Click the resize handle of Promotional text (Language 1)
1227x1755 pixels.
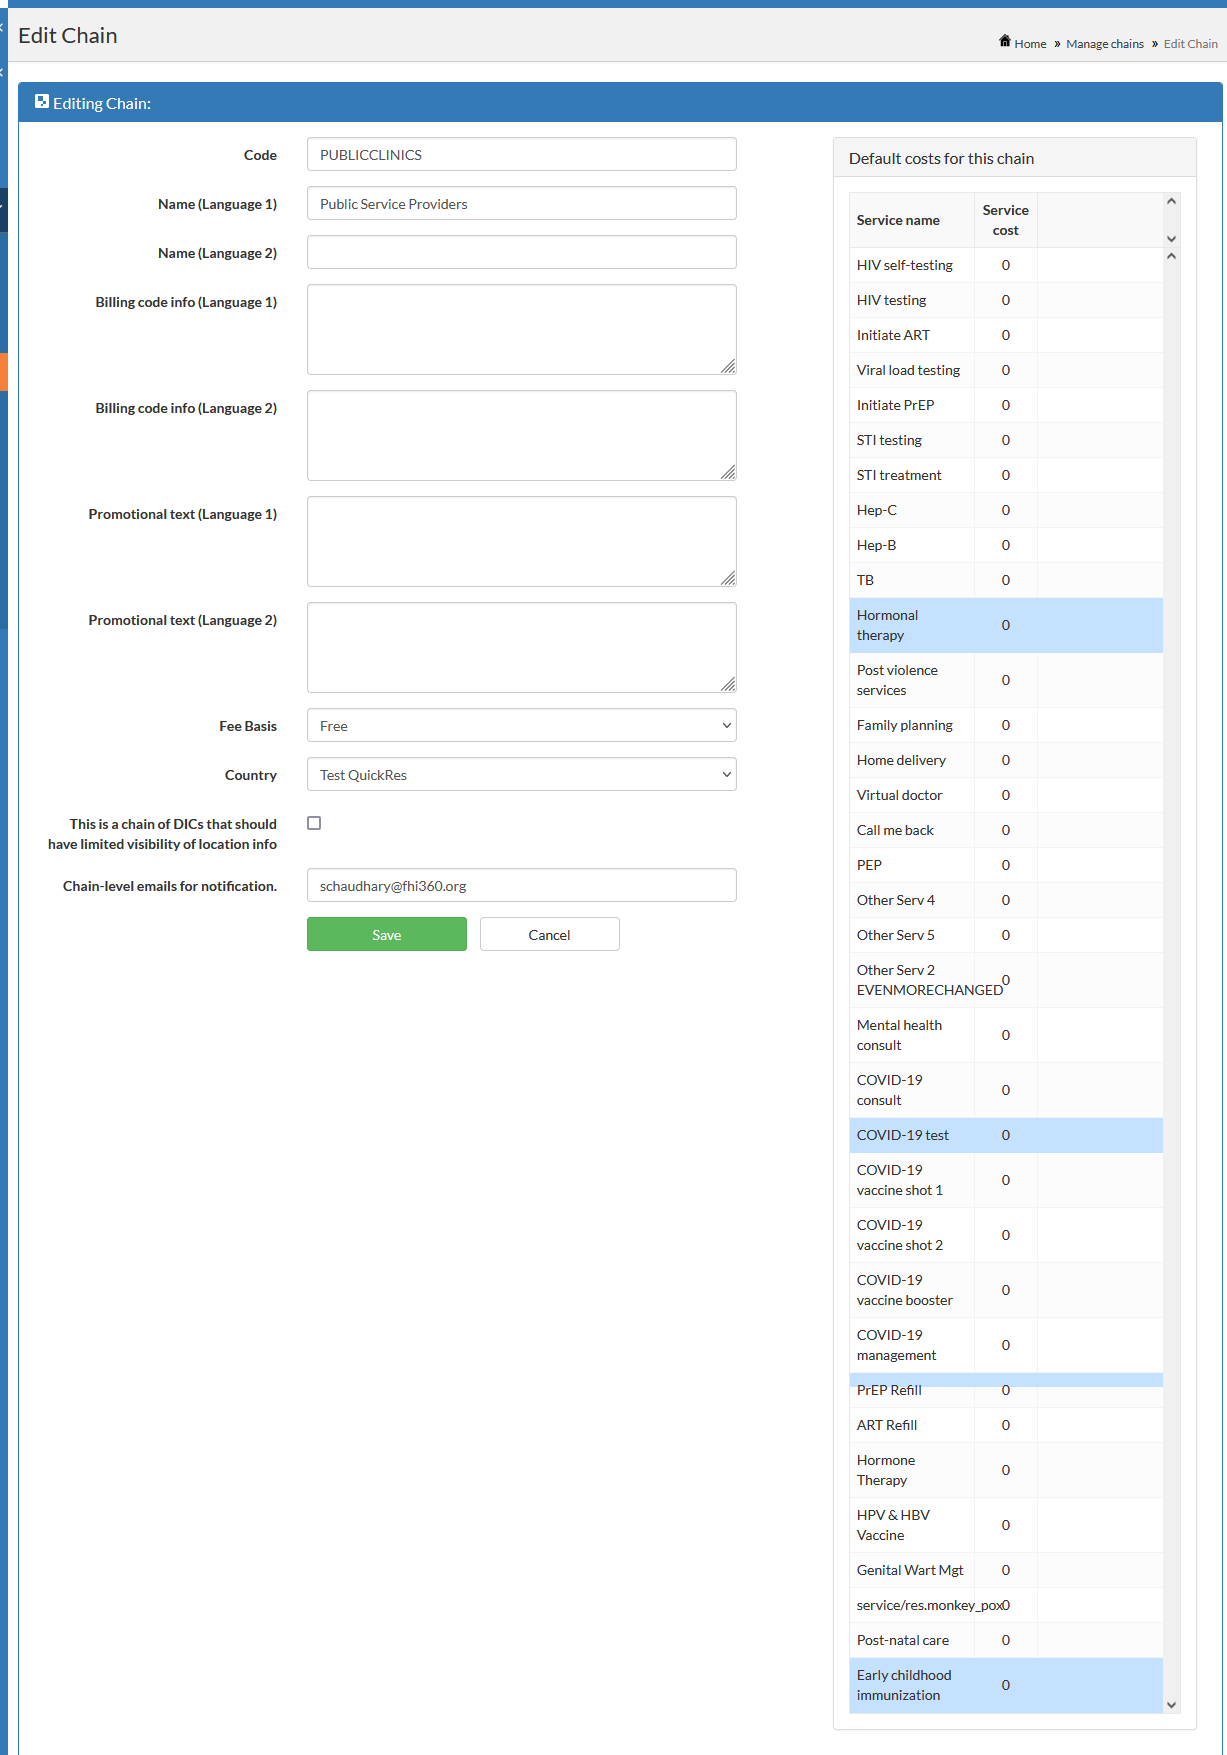[728, 579]
